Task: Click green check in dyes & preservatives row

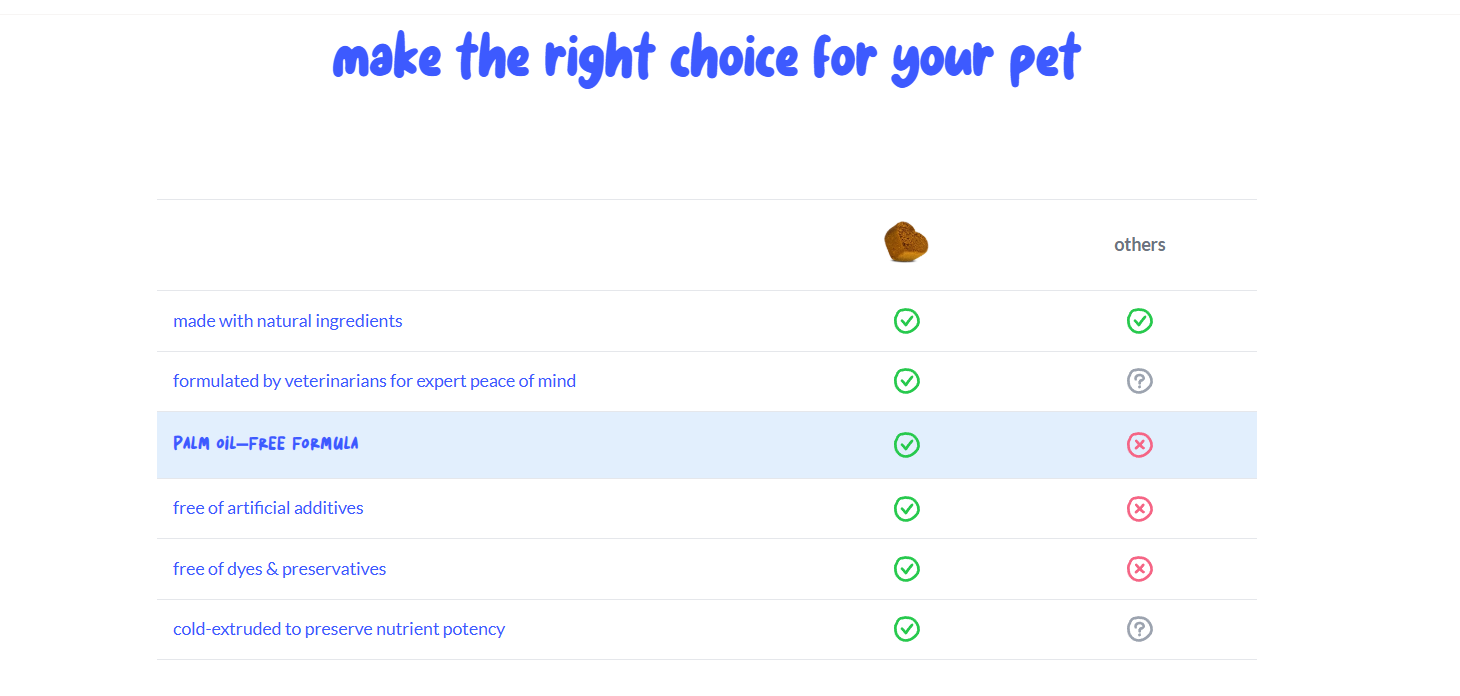Action: 907,569
